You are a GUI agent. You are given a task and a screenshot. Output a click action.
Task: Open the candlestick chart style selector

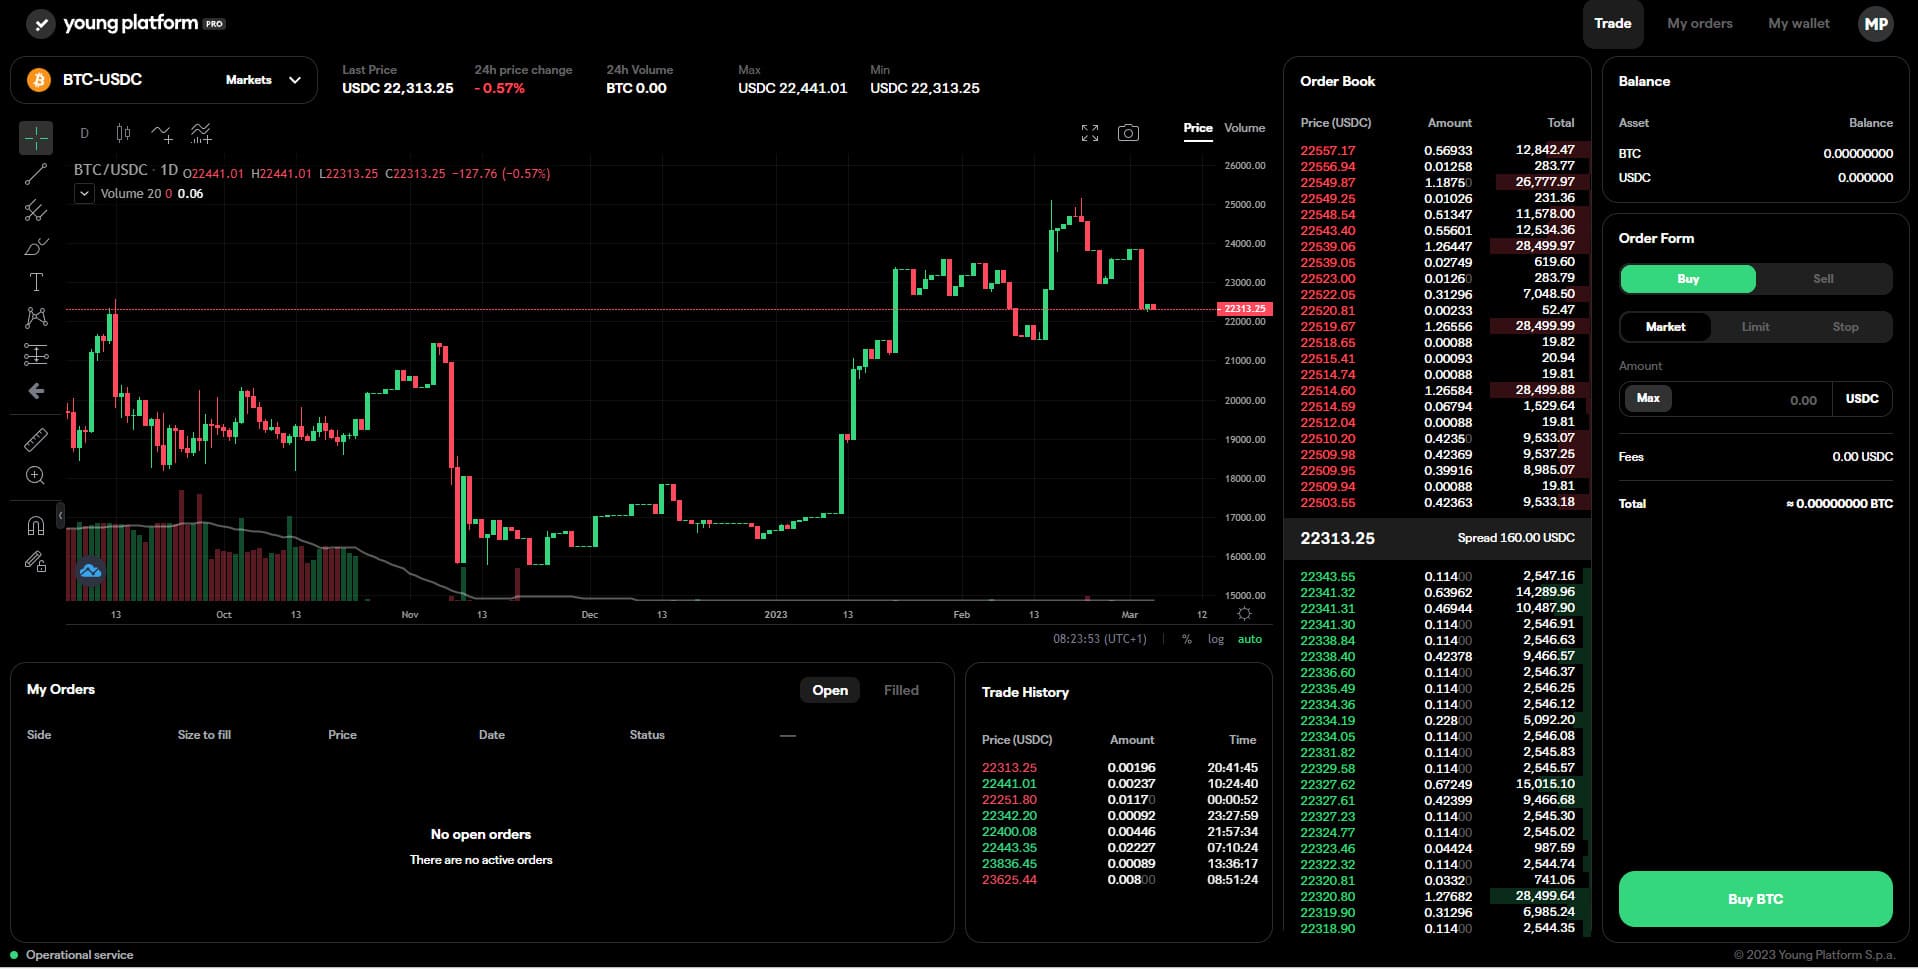(x=123, y=133)
